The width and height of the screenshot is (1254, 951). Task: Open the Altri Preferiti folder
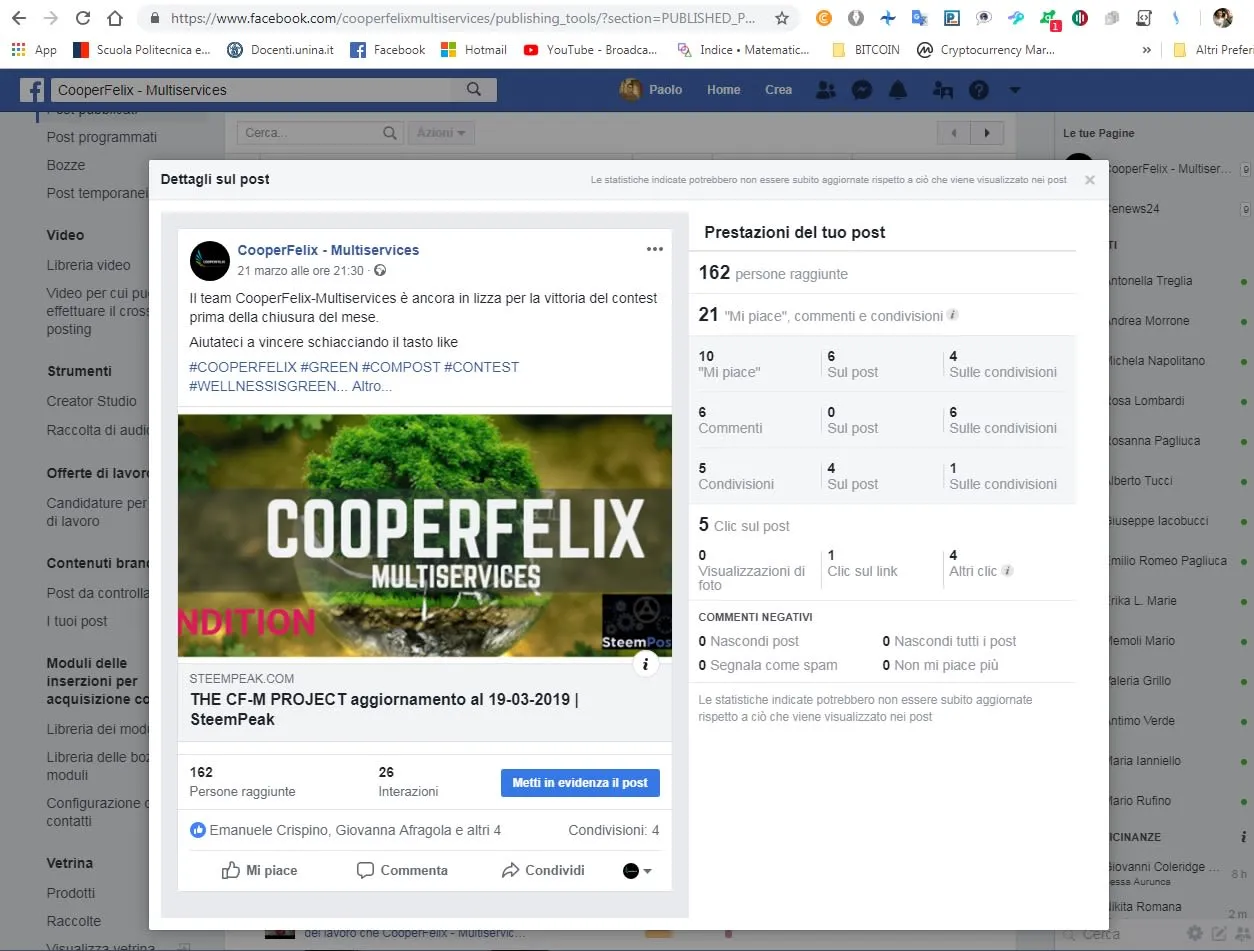point(1212,49)
